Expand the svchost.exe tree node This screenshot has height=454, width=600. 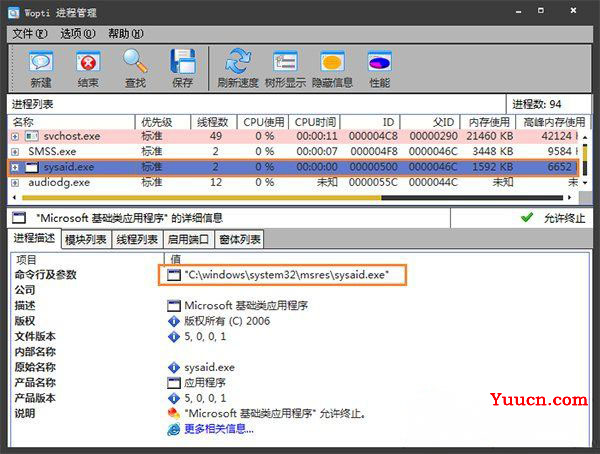(x=15, y=136)
